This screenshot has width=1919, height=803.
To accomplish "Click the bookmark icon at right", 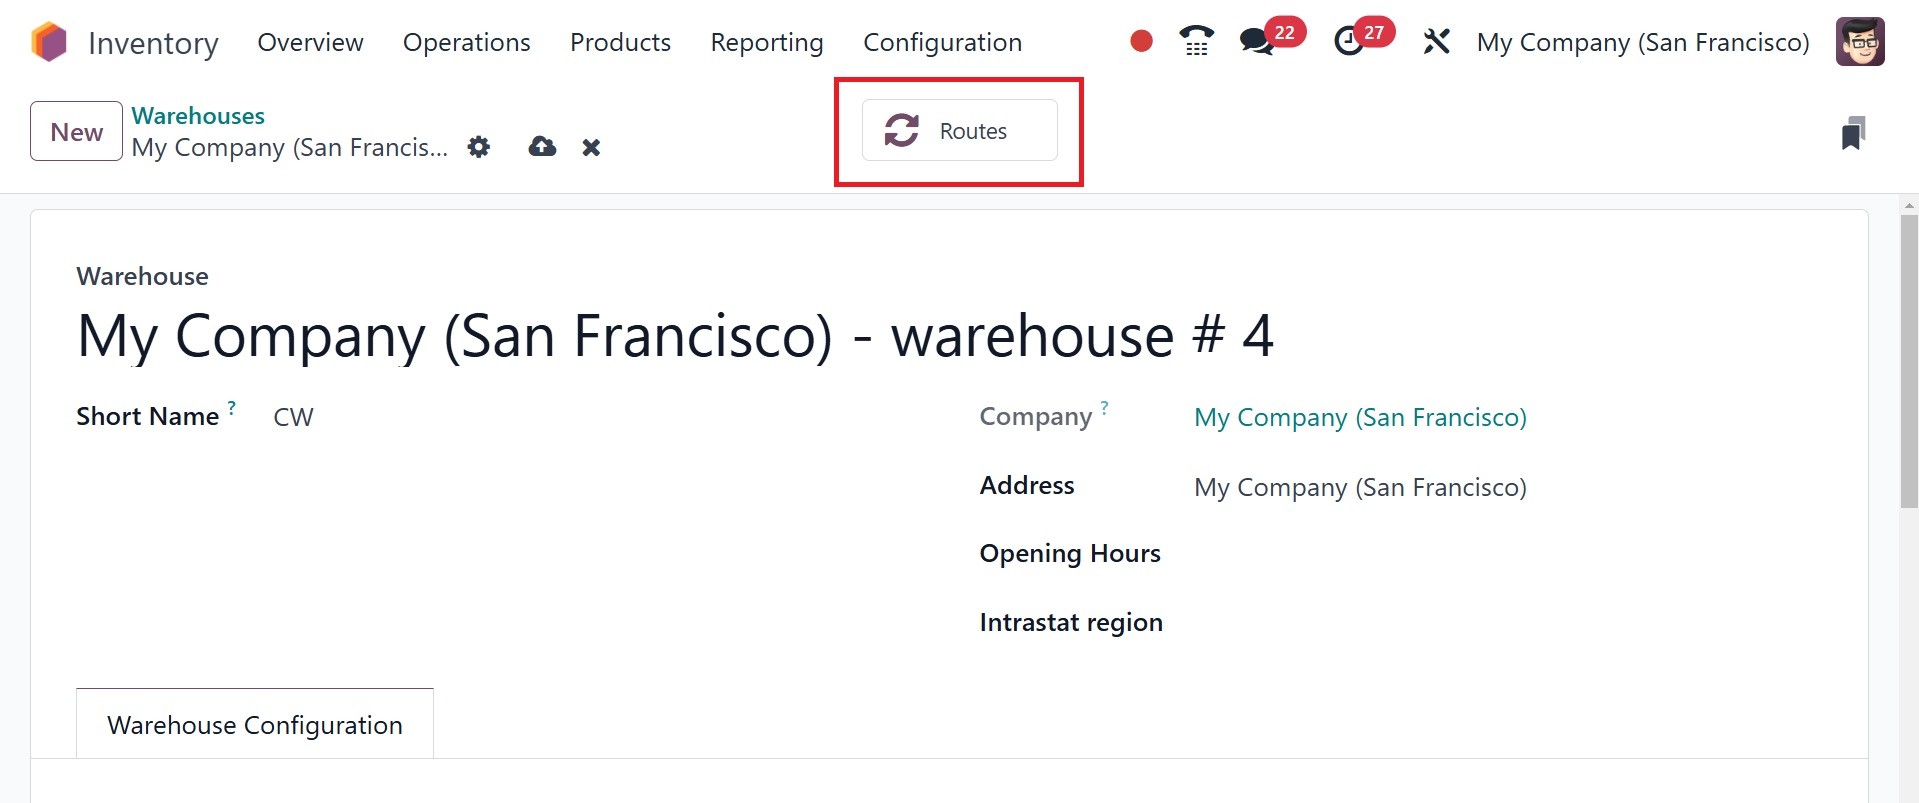I will (x=1853, y=133).
